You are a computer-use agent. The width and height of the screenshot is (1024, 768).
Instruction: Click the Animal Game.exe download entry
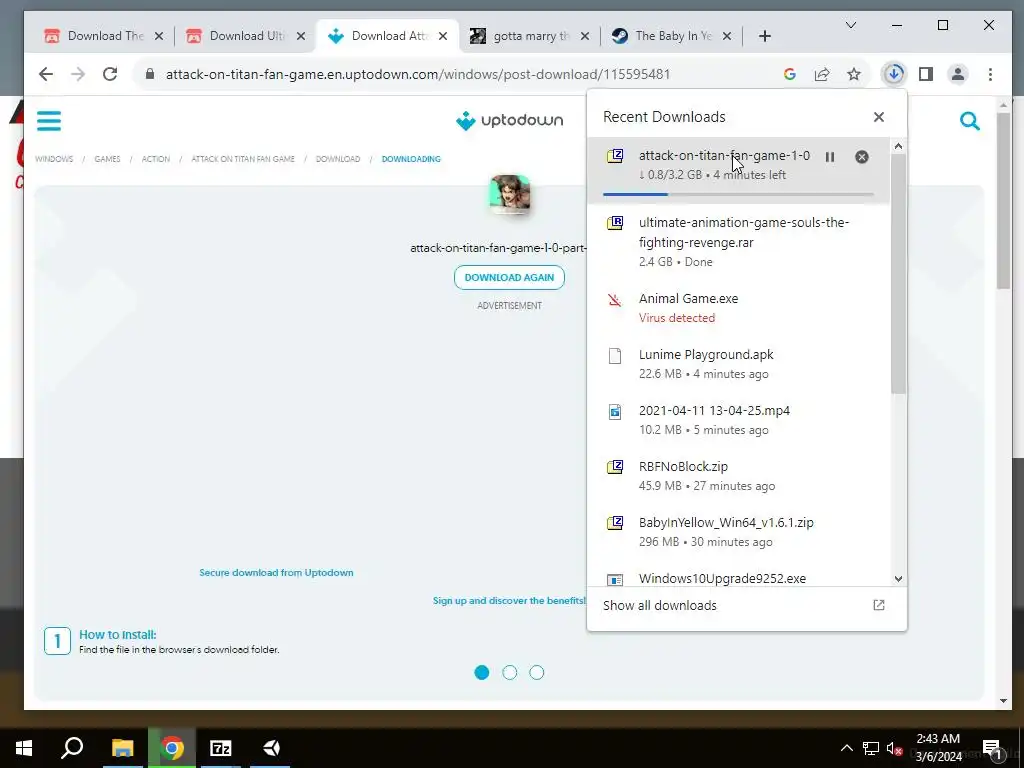pyautogui.click(x=738, y=308)
